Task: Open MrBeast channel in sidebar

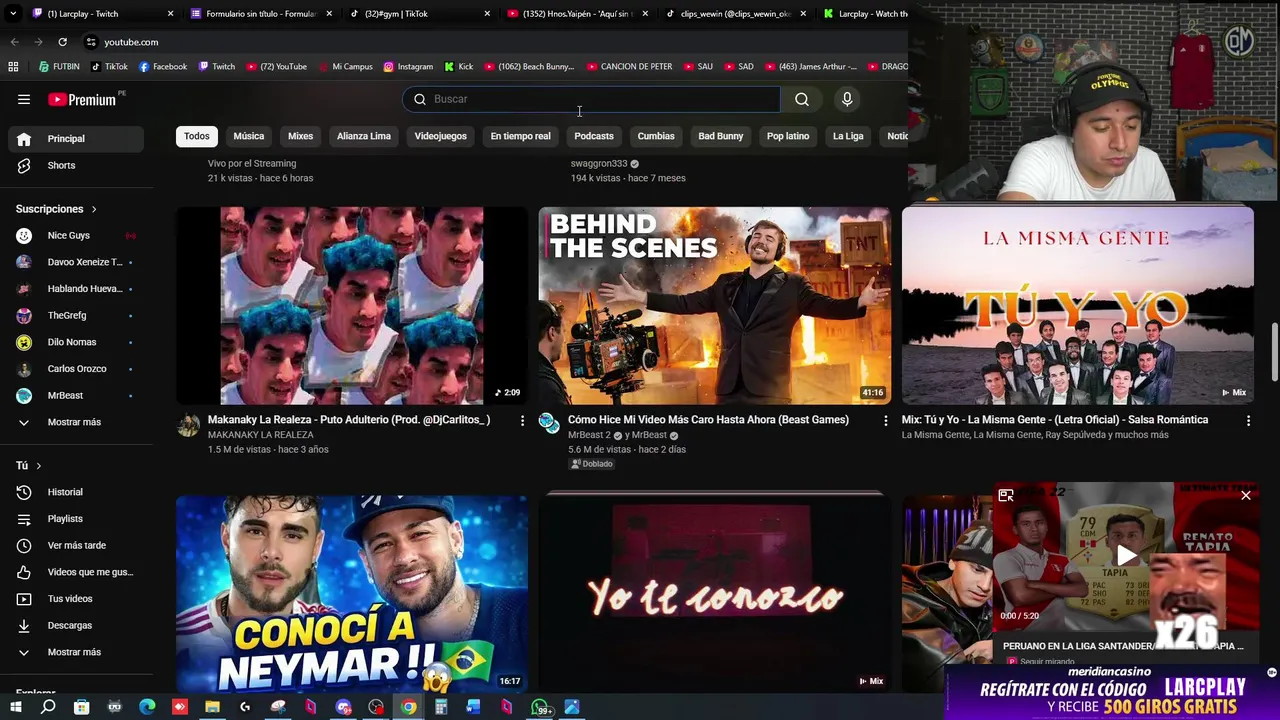Action: point(76,395)
